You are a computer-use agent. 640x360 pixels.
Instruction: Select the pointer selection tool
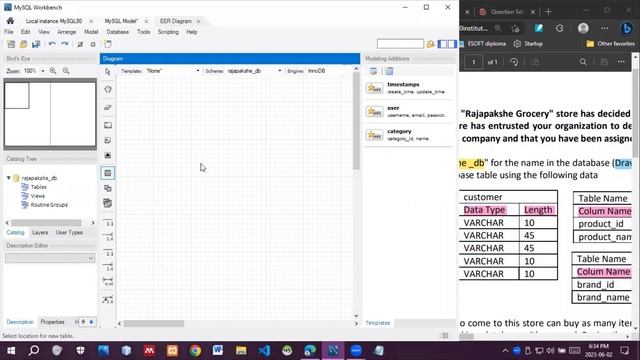[x=108, y=72]
